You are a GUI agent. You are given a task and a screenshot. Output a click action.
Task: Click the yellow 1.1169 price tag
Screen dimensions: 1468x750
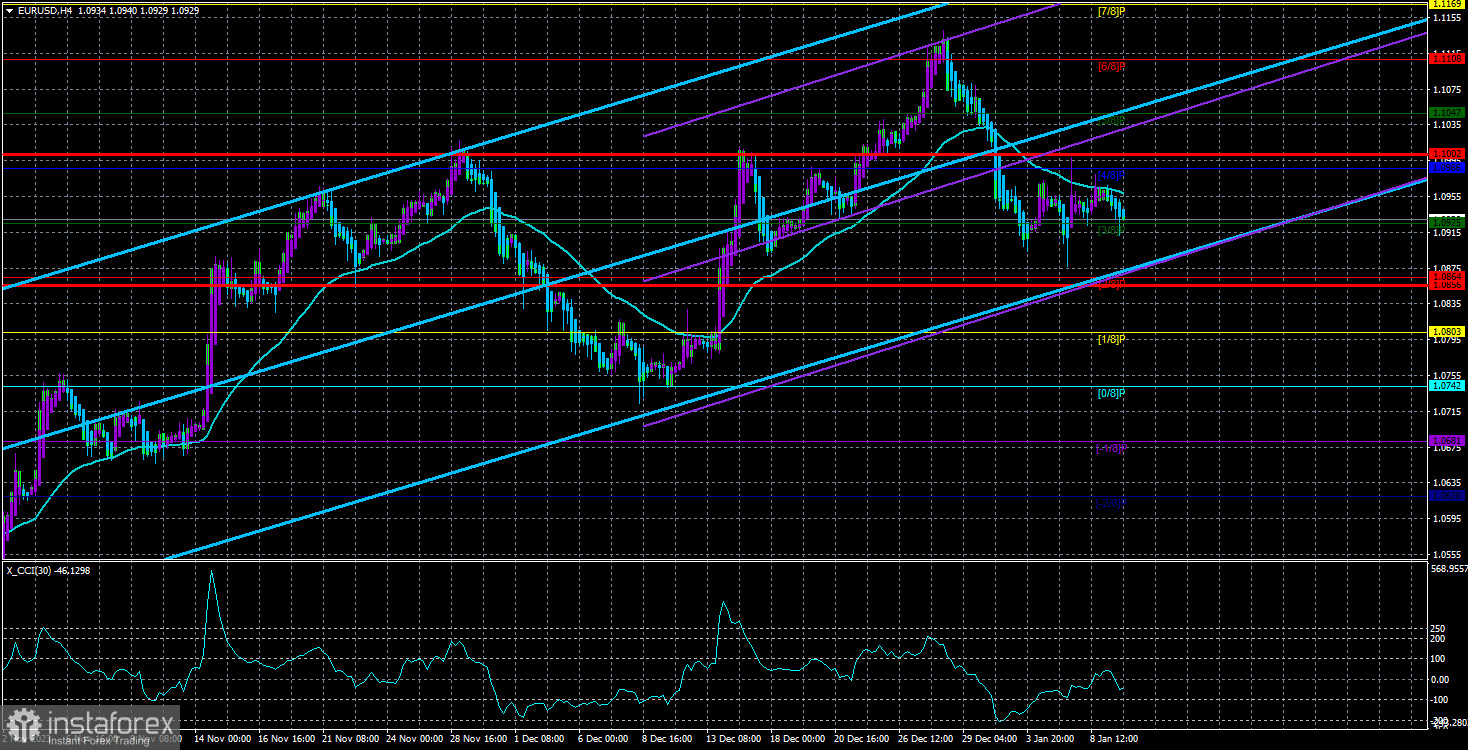(1447, 5)
